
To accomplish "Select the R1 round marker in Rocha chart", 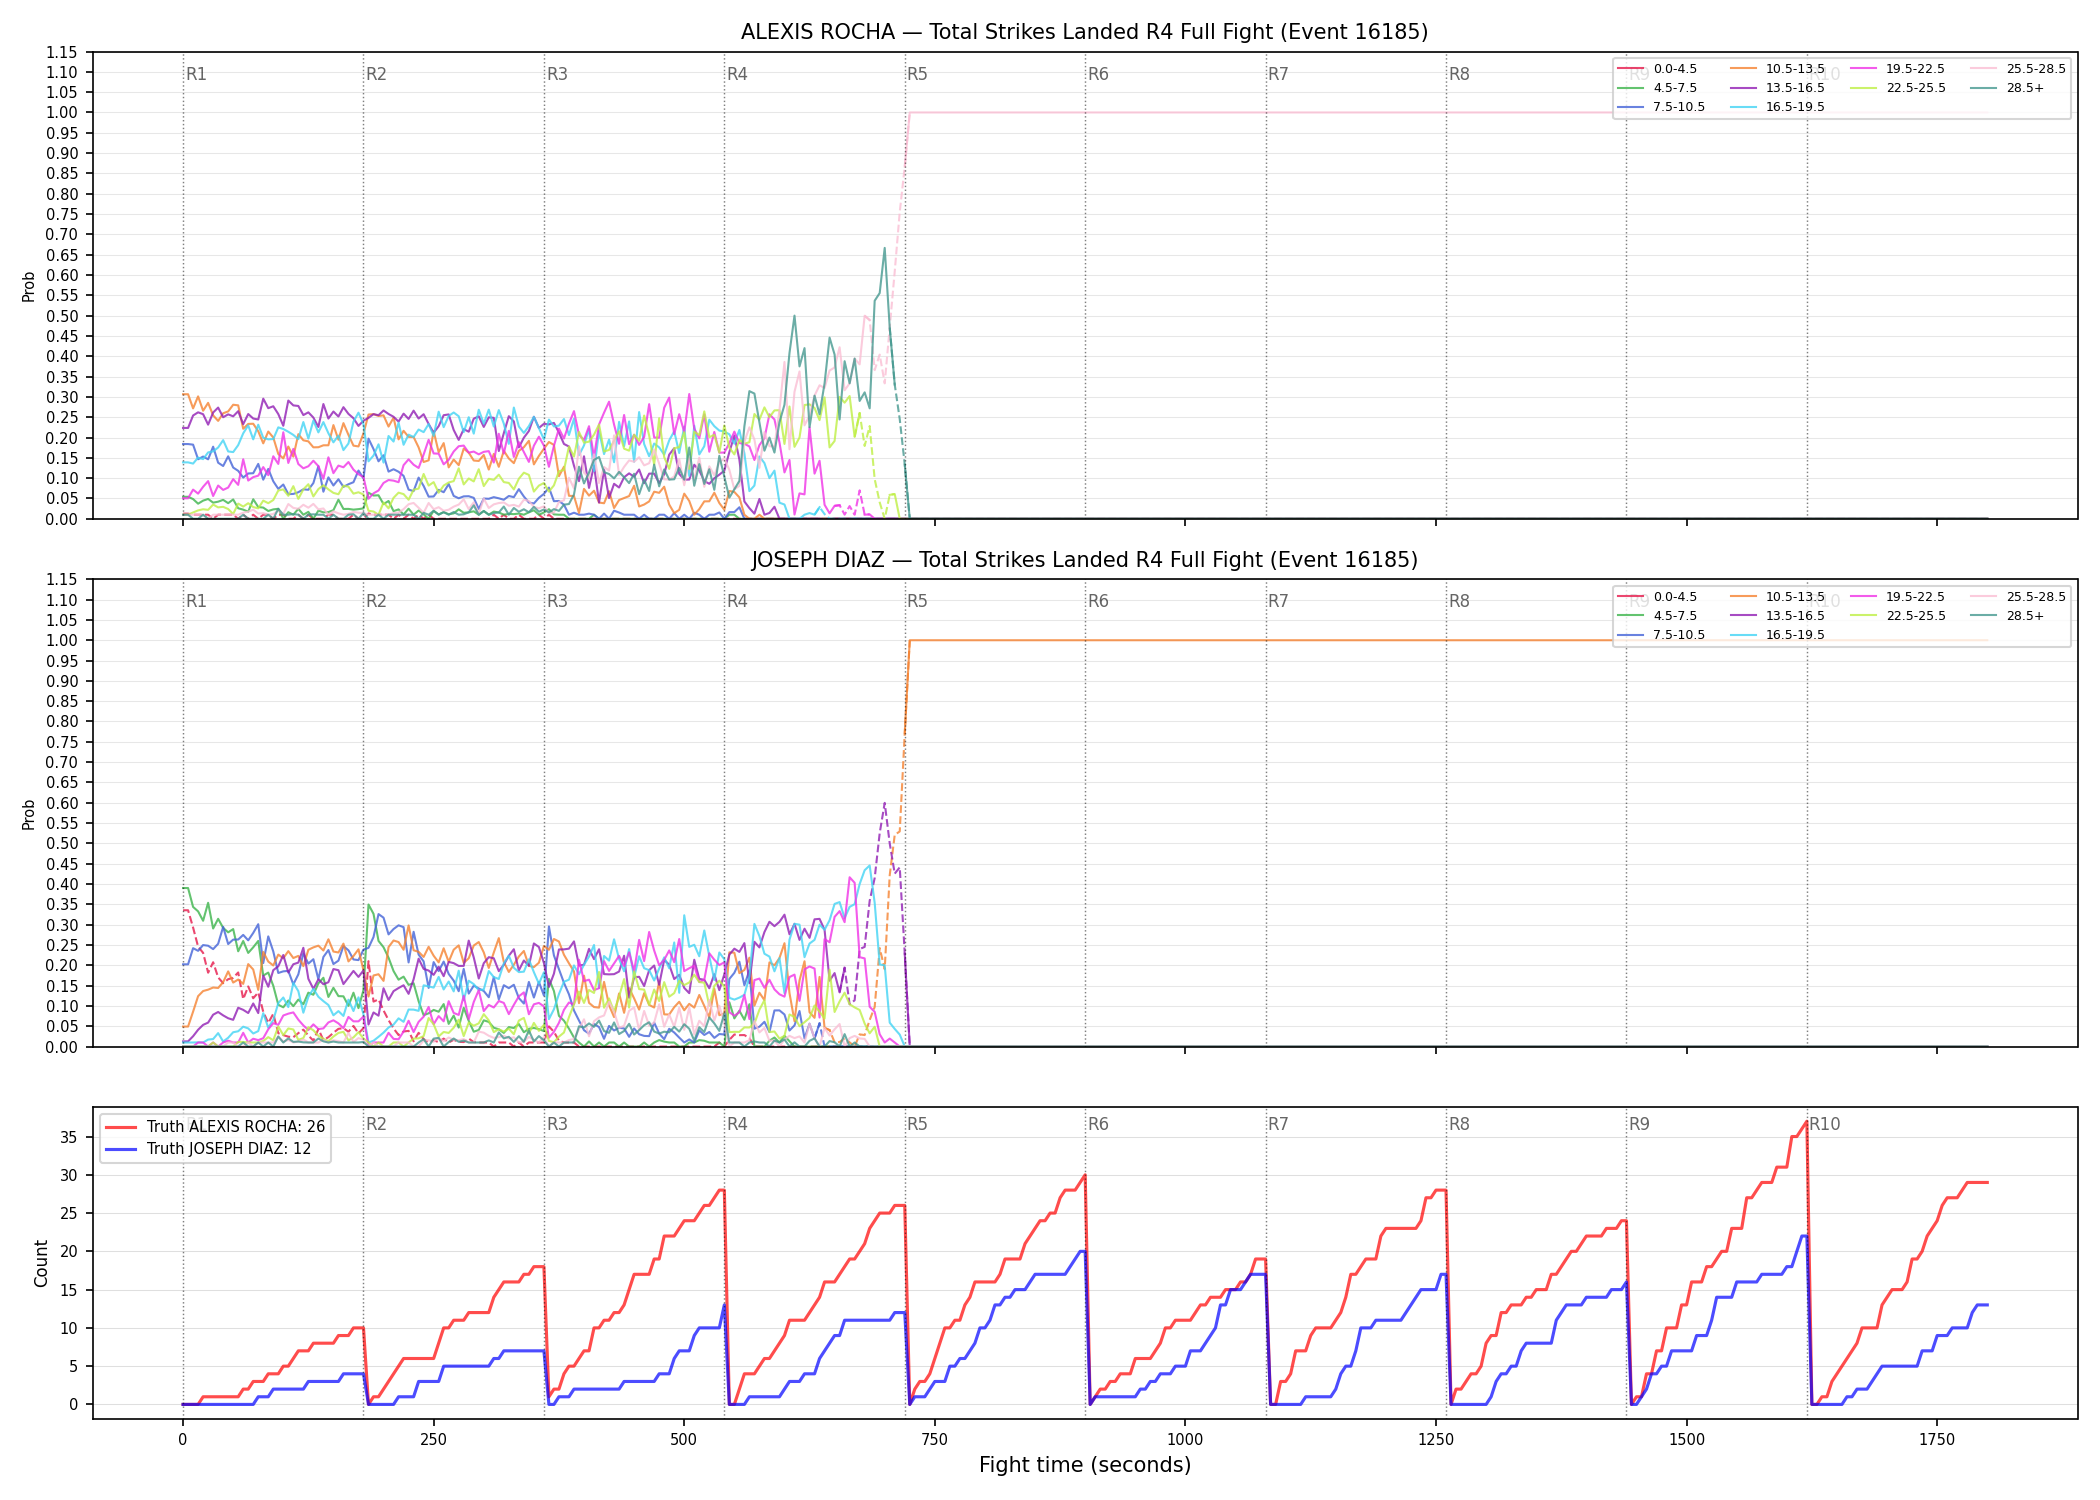I will (196, 74).
